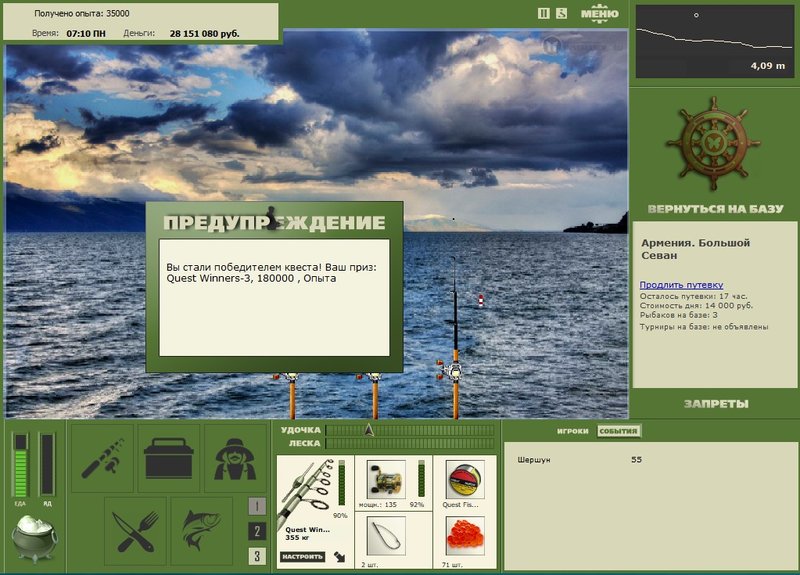Viewport: 800px width, 575px height.
Task: Click 'Получено опыта: 35000' text
Action: [x=82, y=13]
